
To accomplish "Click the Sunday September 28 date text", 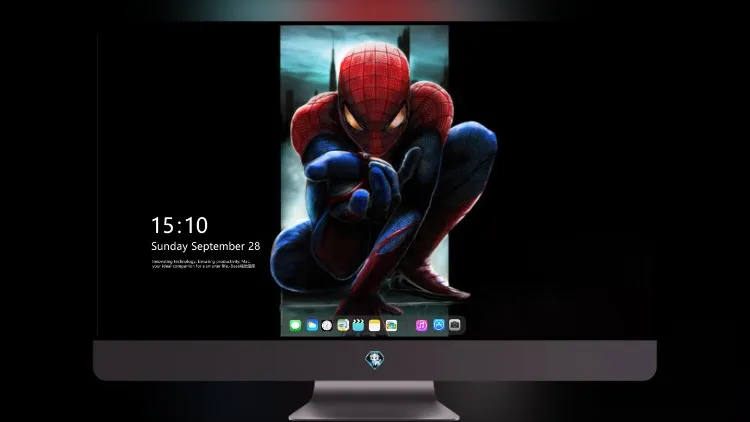I will tap(206, 246).
